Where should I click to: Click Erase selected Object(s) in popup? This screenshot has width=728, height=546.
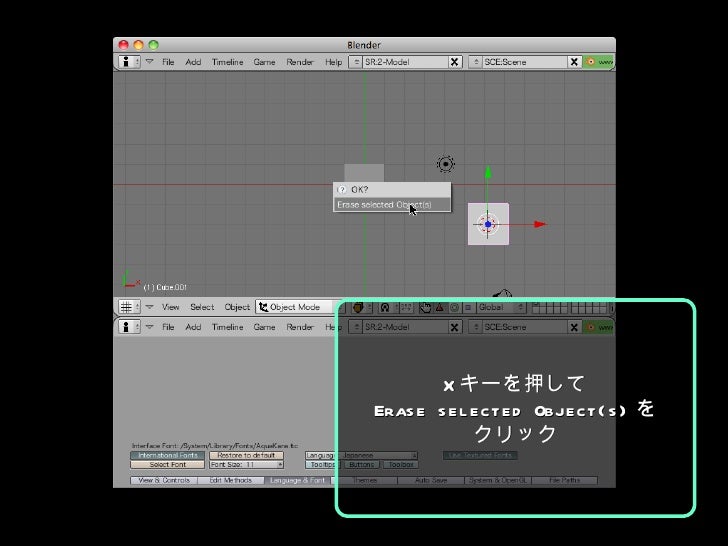pos(392,205)
